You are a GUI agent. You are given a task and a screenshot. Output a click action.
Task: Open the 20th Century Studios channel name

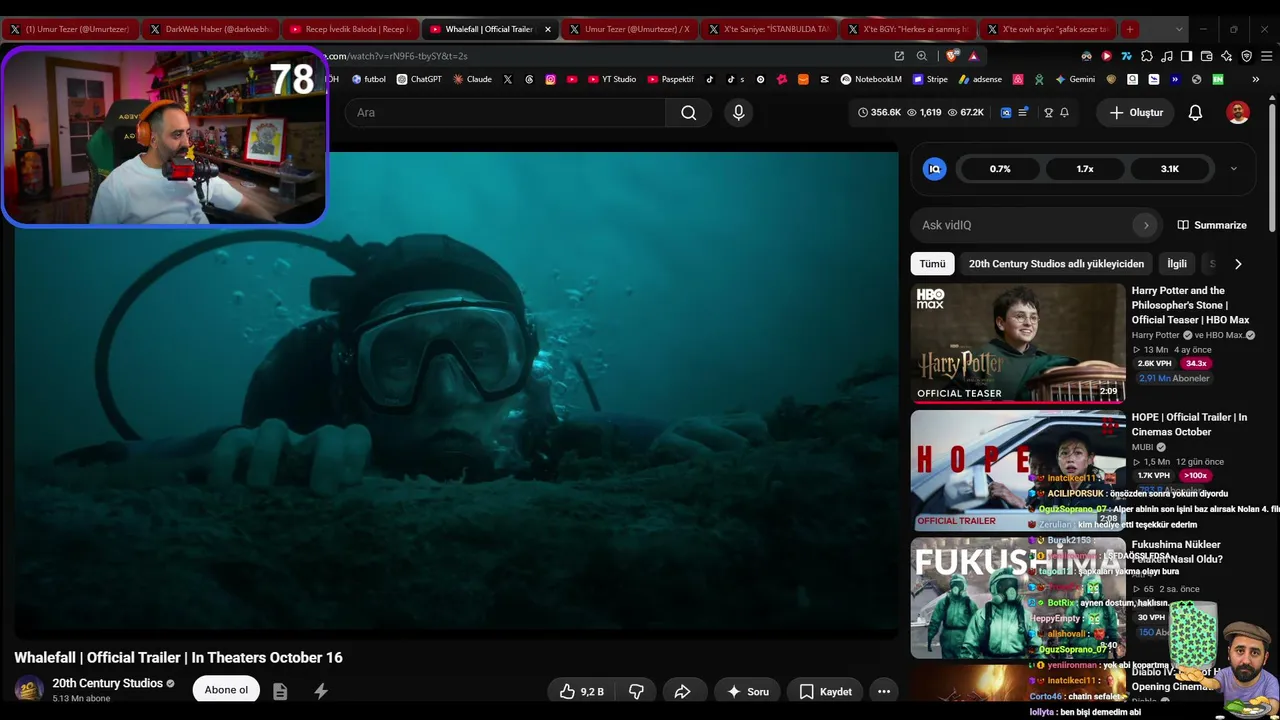tap(107, 683)
